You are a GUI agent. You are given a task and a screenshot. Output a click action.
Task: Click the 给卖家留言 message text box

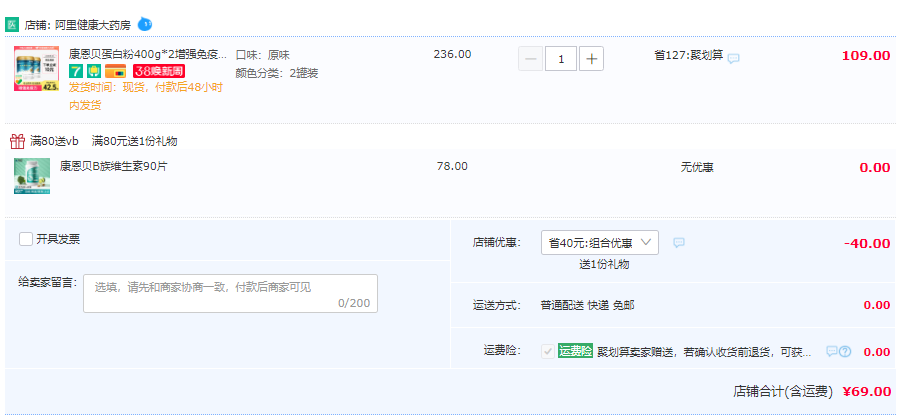(x=230, y=293)
